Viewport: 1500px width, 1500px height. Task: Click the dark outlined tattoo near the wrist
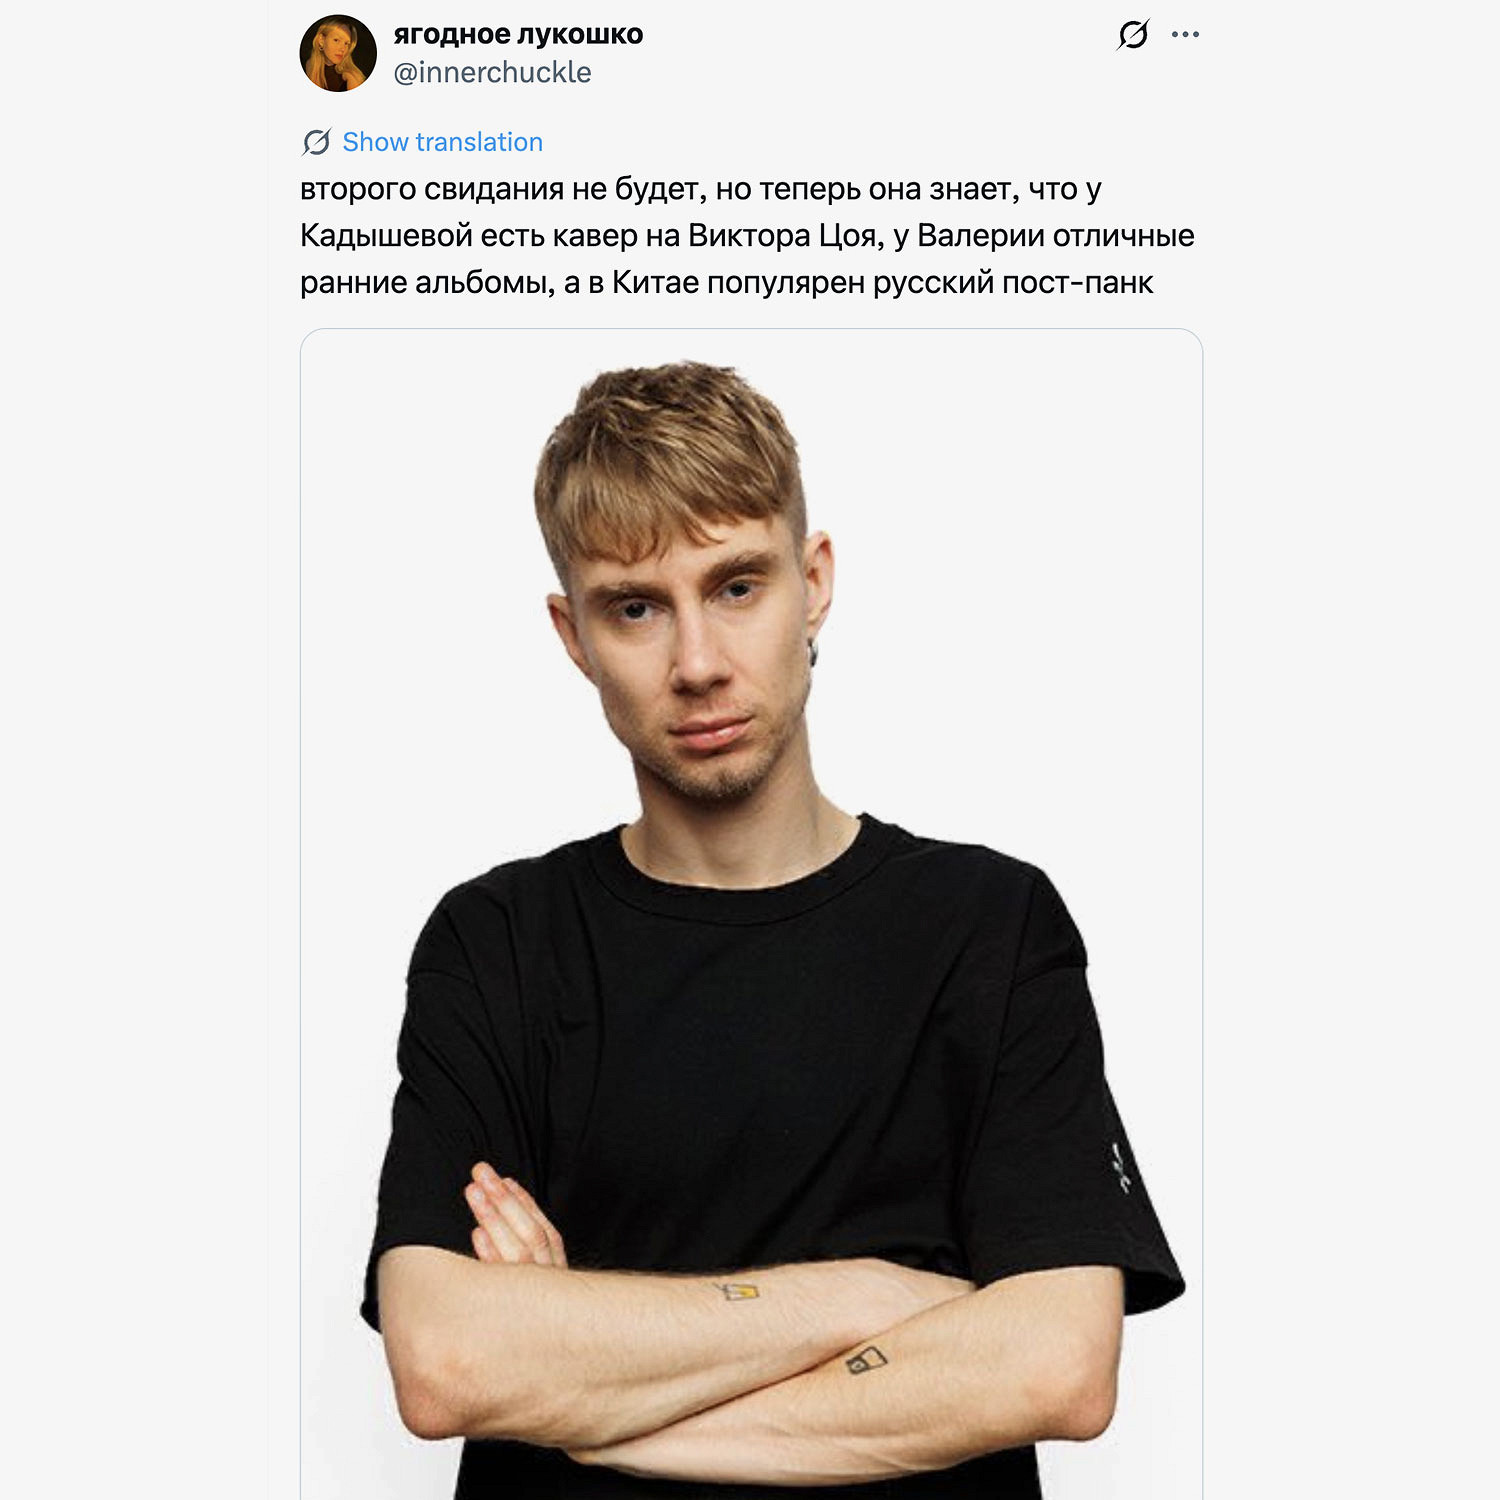[x=866, y=1361]
